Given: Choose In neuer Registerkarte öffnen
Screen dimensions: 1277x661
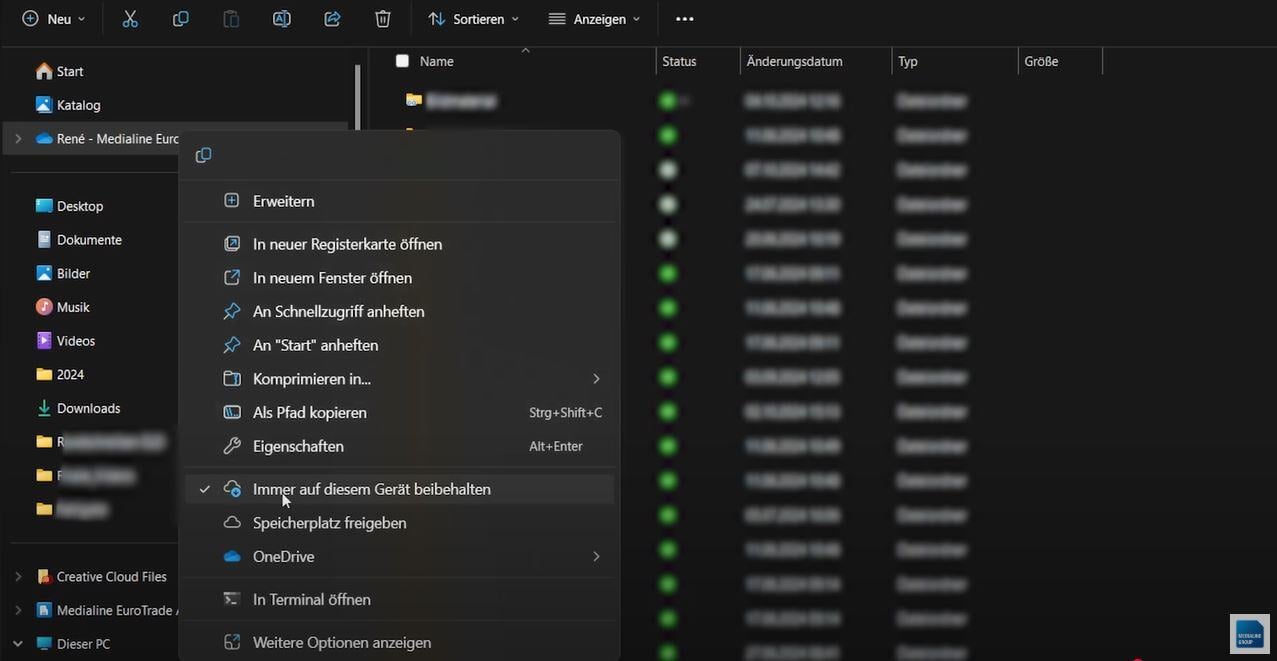Looking at the screenshot, I should 400,244.
